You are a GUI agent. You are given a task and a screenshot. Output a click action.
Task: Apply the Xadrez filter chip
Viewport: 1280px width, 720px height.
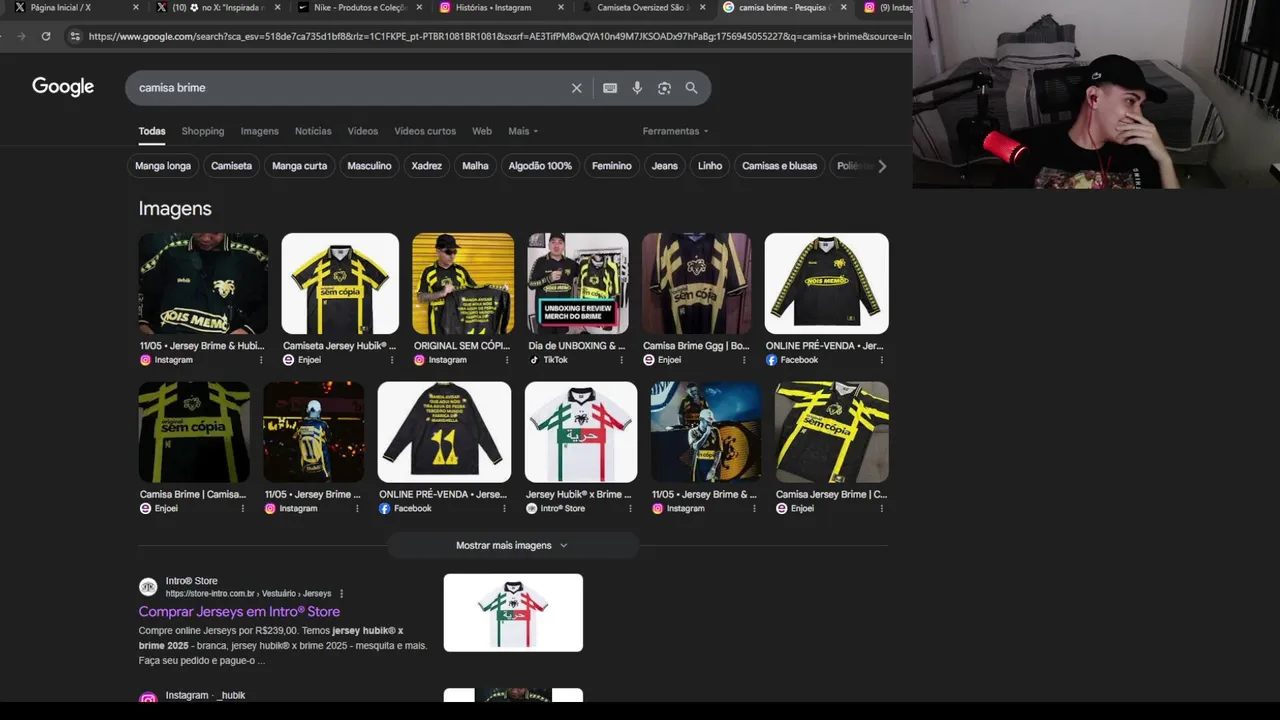click(426, 166)
